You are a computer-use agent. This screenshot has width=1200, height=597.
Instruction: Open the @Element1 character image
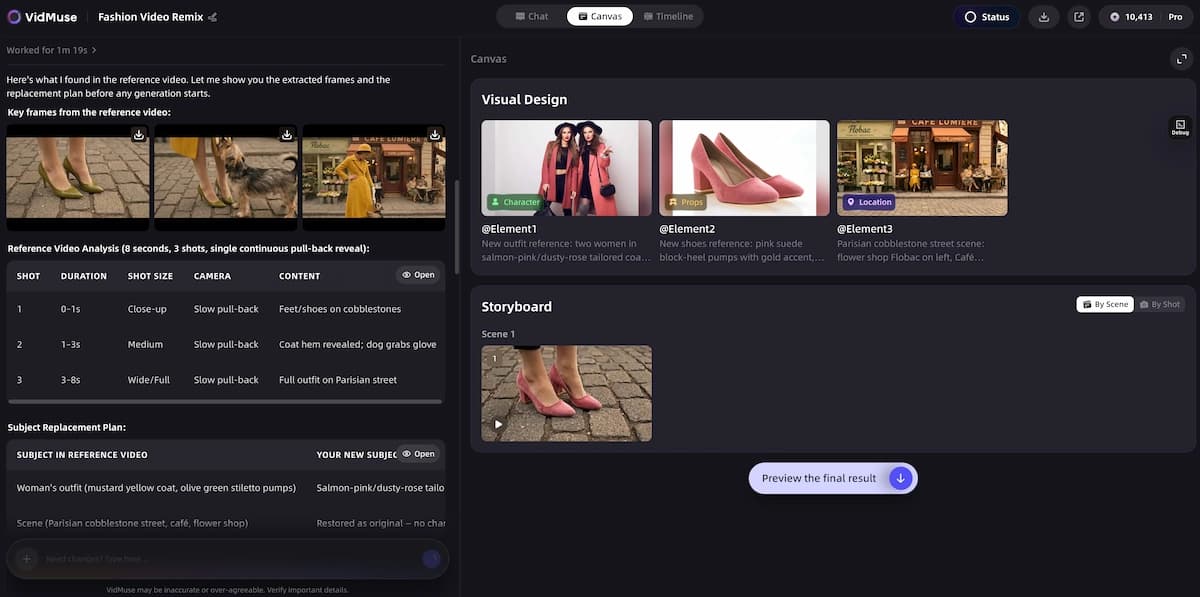(566, 168)
